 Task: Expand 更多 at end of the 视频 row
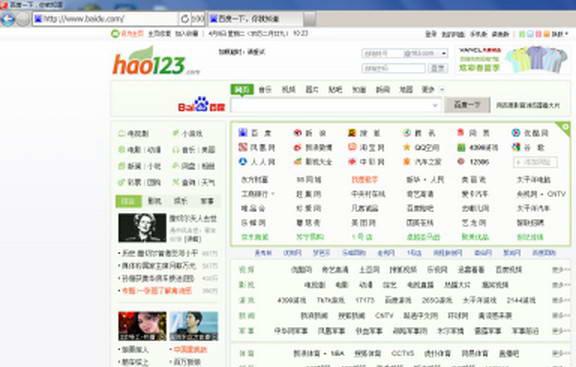click(x=561, y=270)
